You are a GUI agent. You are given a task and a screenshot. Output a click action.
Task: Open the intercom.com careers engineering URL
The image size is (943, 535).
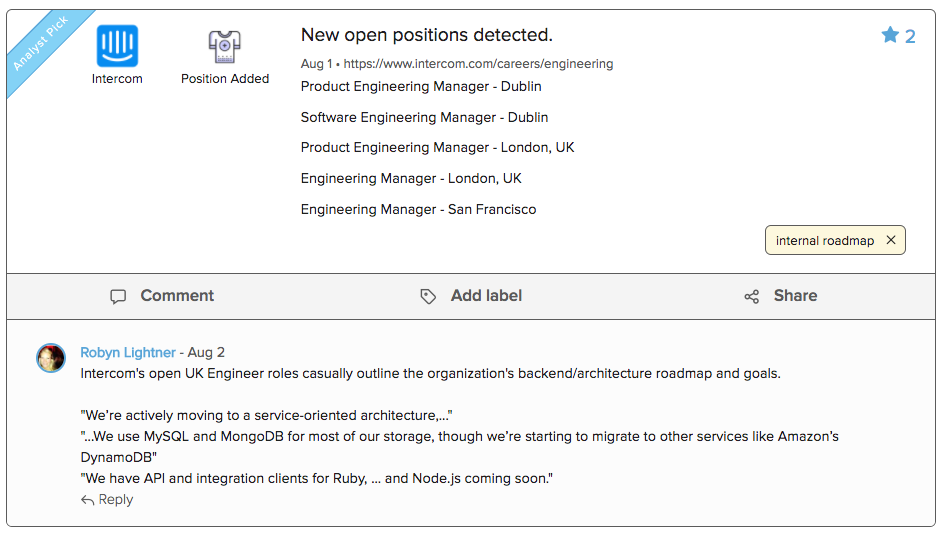click(478, 63)
